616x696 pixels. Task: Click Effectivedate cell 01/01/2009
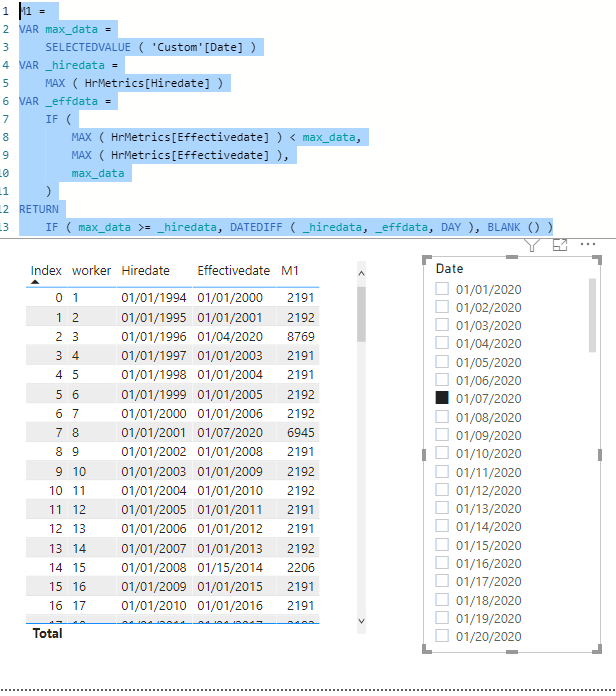click(x=230, y=471)
